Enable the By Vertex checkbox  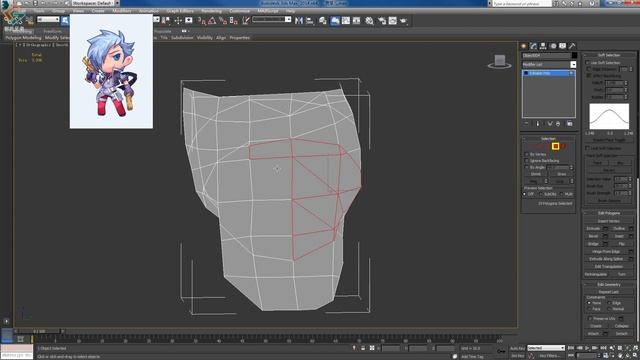(527, 155)
